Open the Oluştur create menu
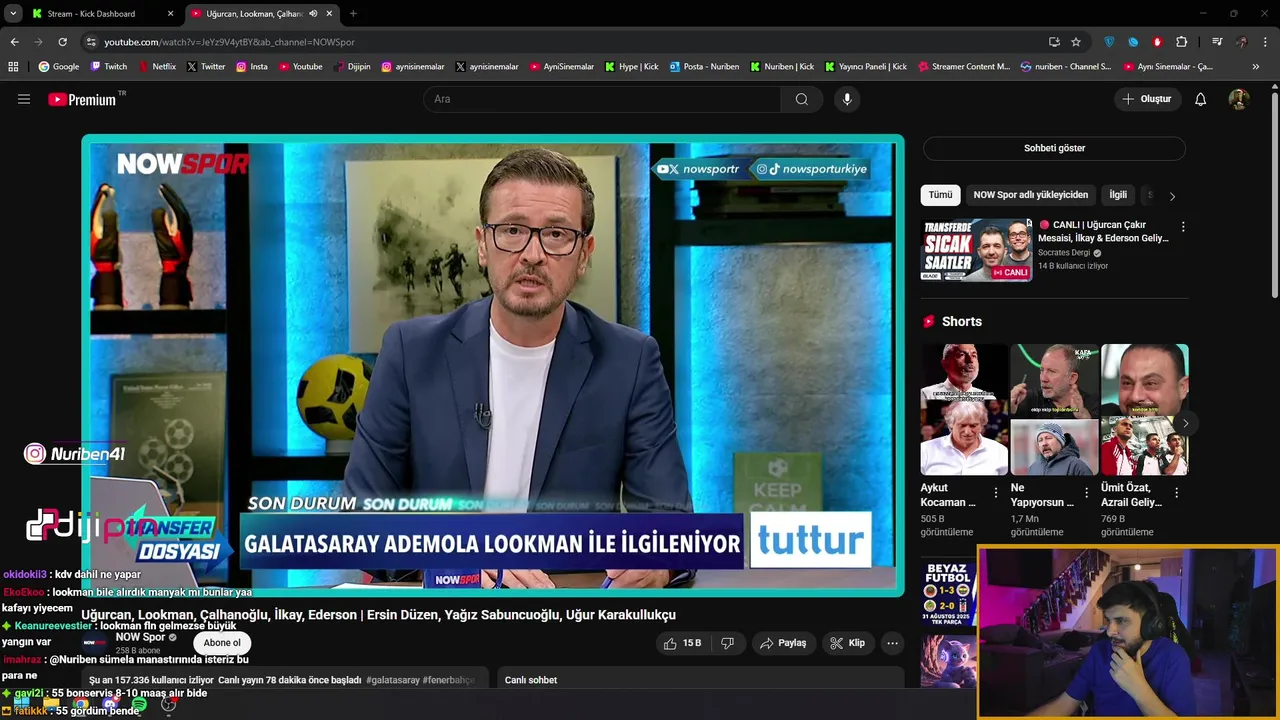This screenshot has width=1280, height=720. [1146, 99]
